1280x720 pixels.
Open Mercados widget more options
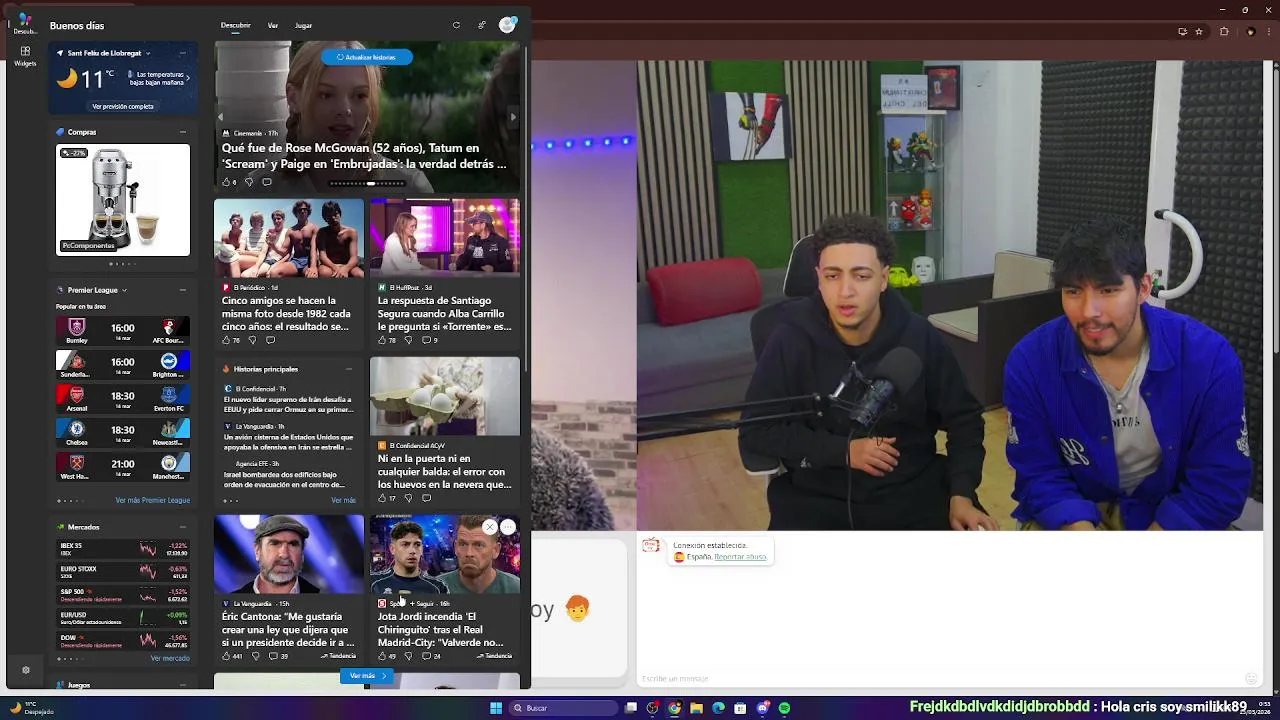click(183, 527)
